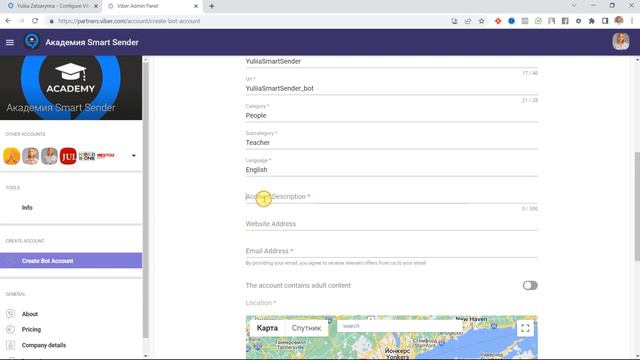
Task: Click the browser profile avatar in toolbar
Action: (x=619, y=20)
